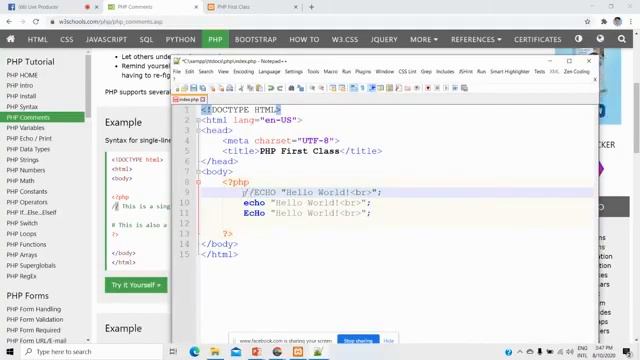Click the Windows taskbar search box

[x=92, y=351]
